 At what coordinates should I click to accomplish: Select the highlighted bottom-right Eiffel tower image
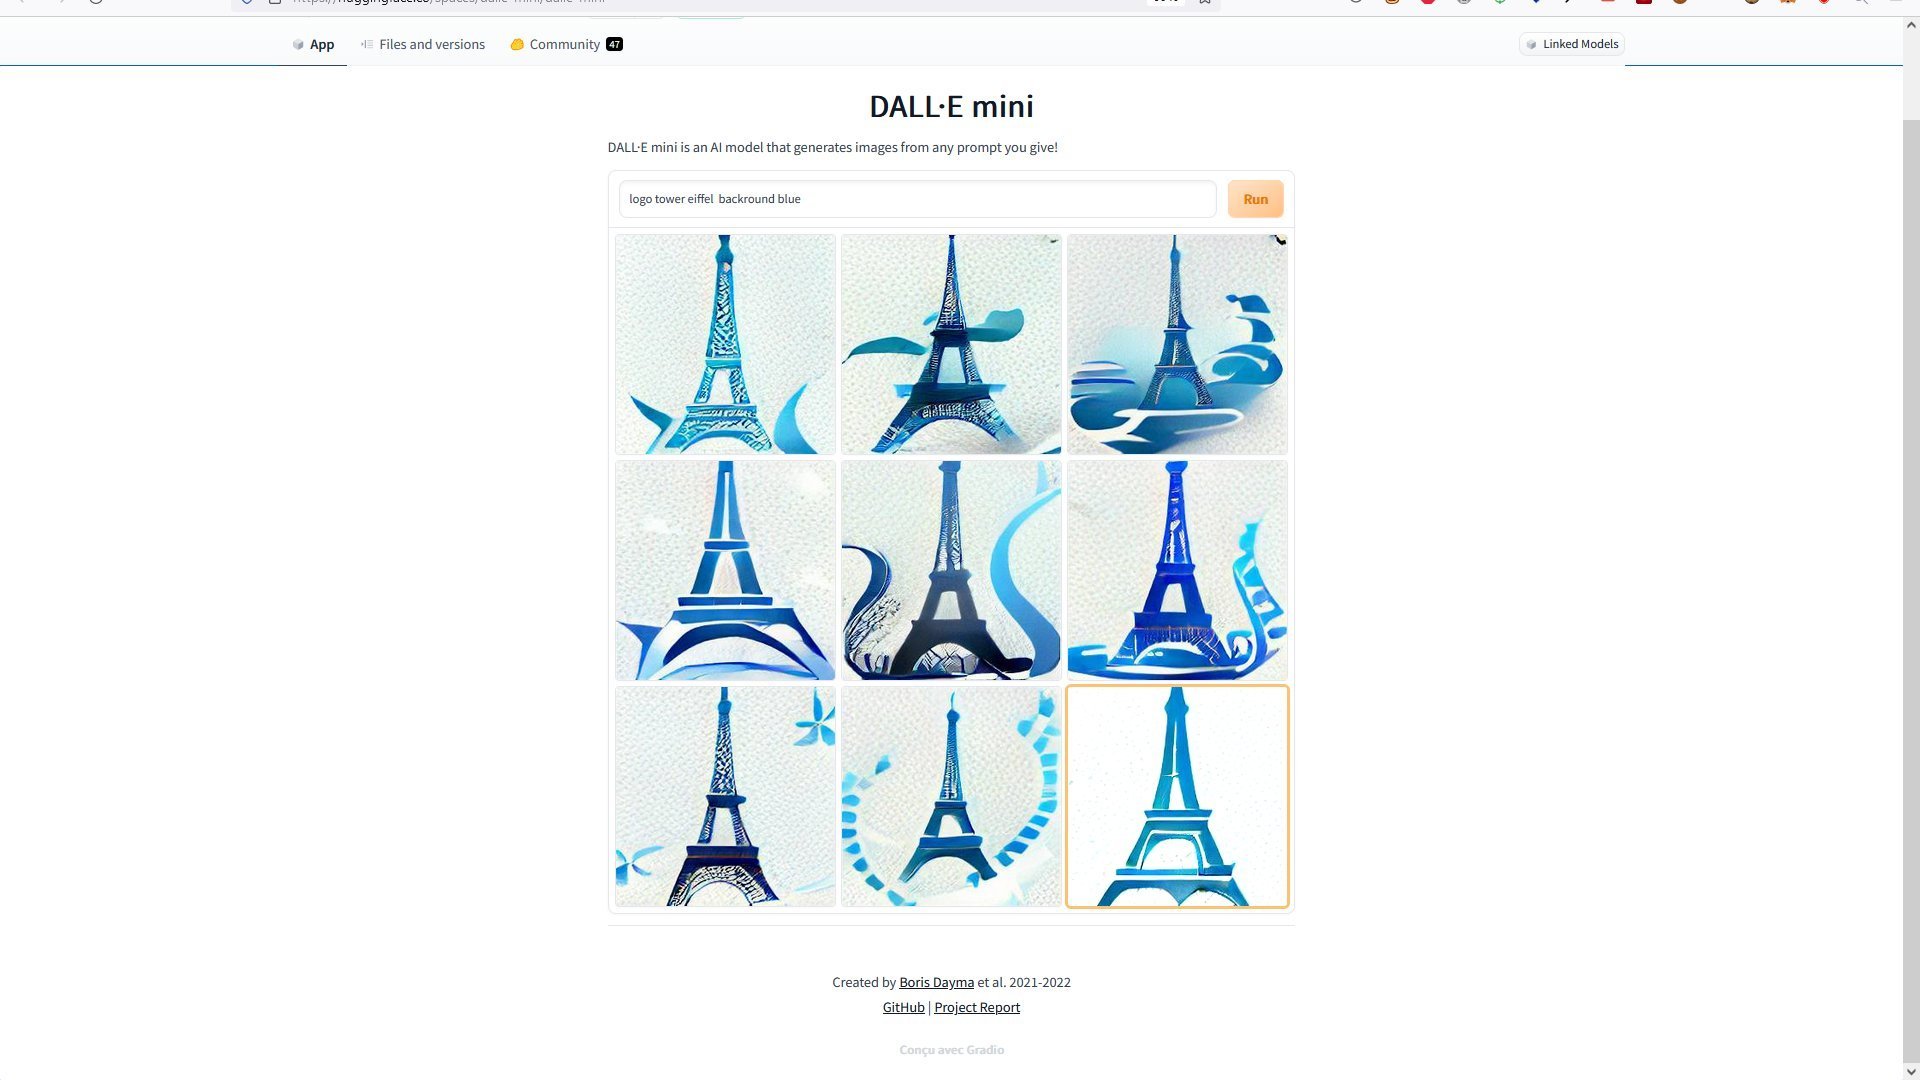1177,797
